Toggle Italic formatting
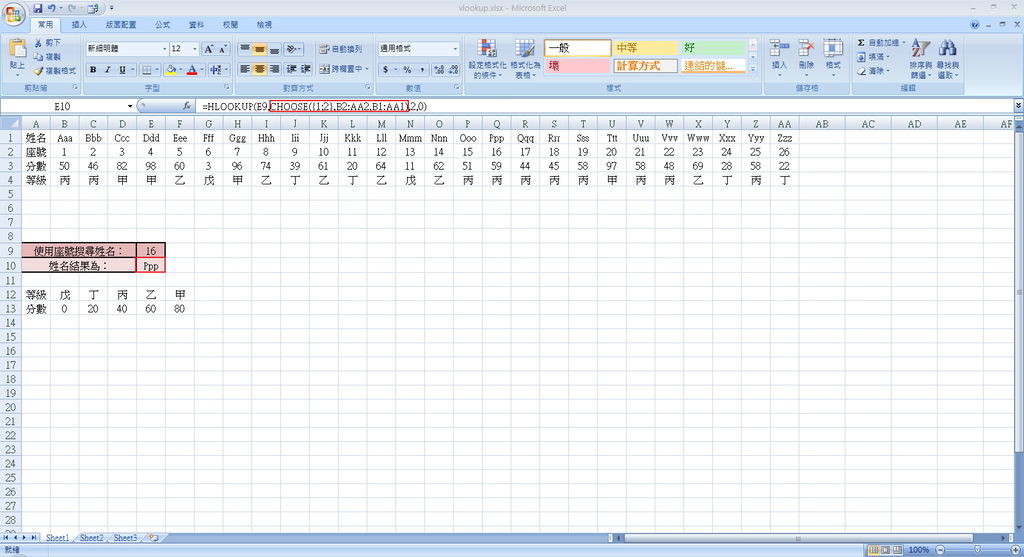The height and width of the screenshot is (557, 1024). [x=108, y=70]
